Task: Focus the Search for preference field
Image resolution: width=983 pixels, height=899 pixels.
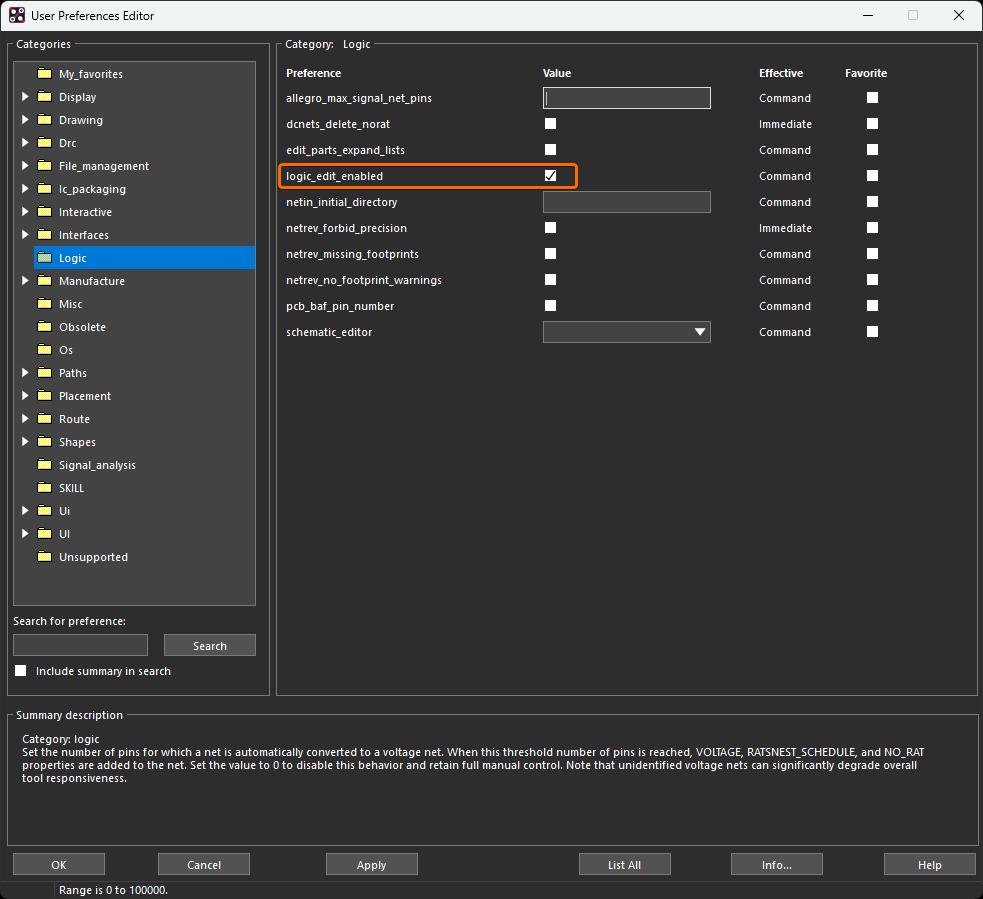Action: [x=80, y=645]
